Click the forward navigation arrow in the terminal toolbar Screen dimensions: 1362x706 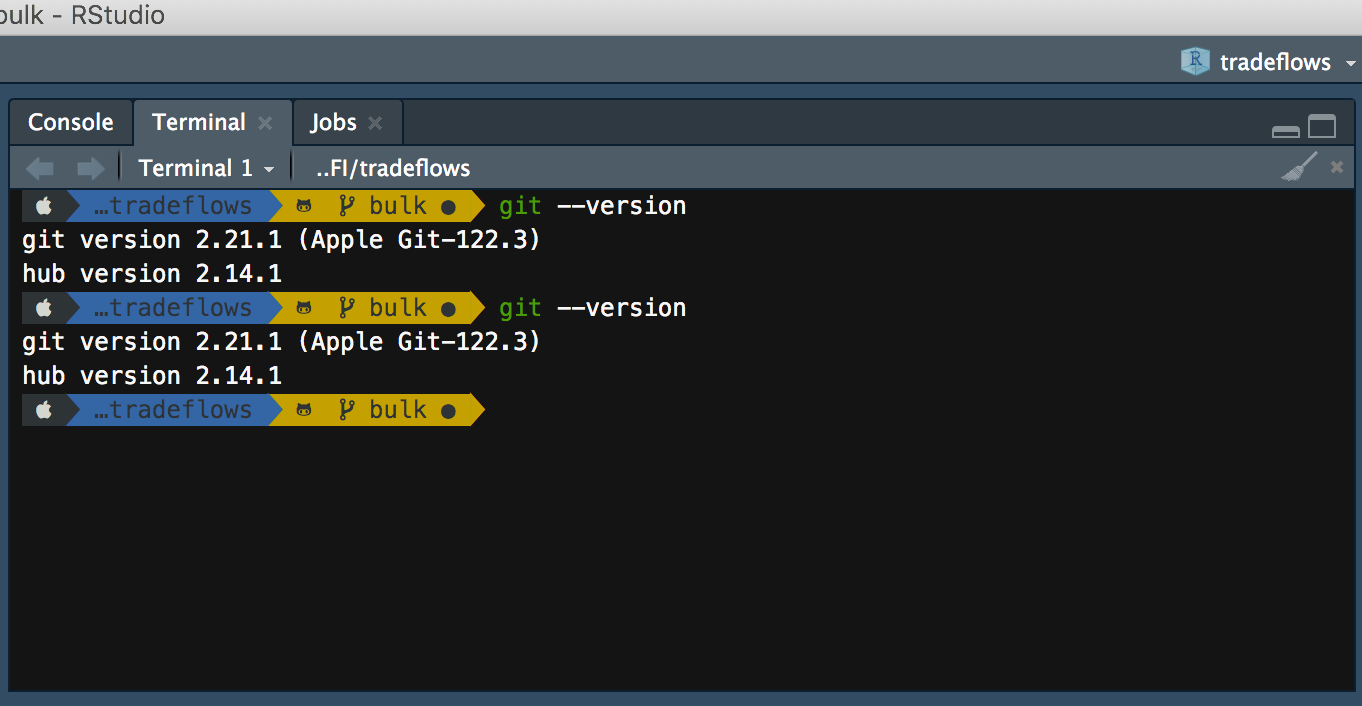pyautogui.click(x=89, y=167)
